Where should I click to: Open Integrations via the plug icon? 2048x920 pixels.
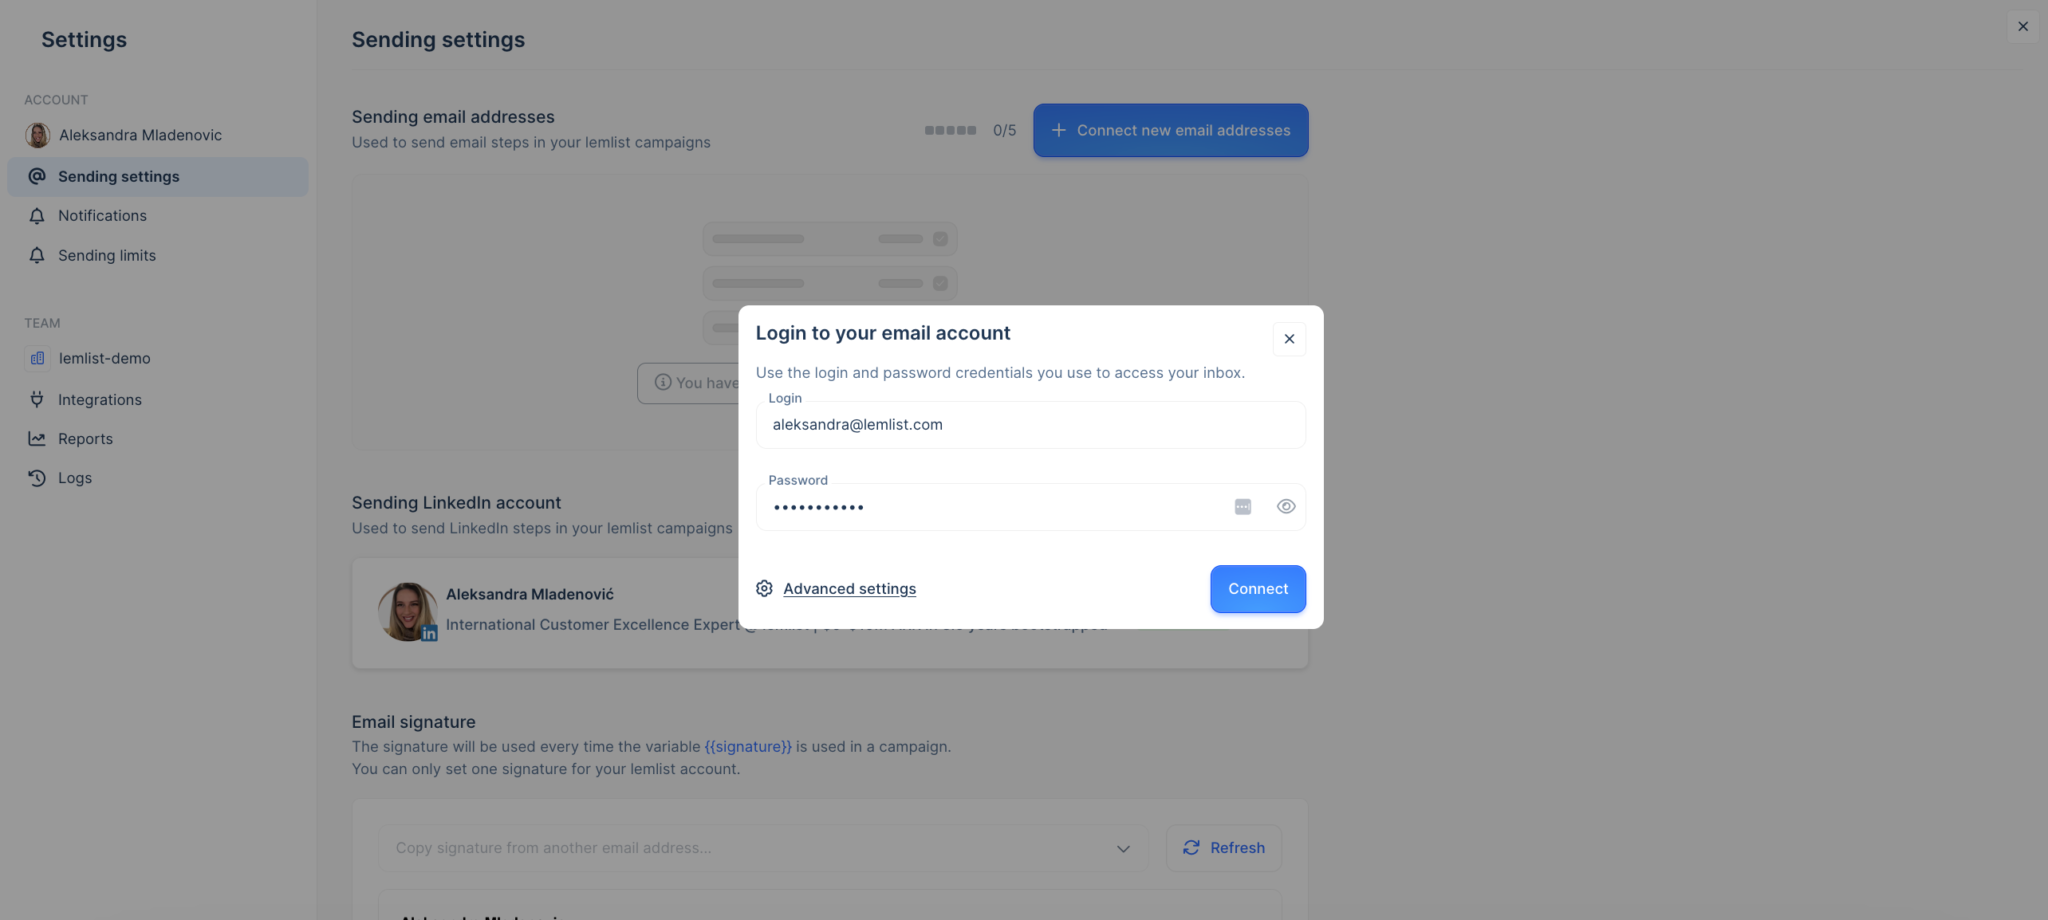coord(36,399)
